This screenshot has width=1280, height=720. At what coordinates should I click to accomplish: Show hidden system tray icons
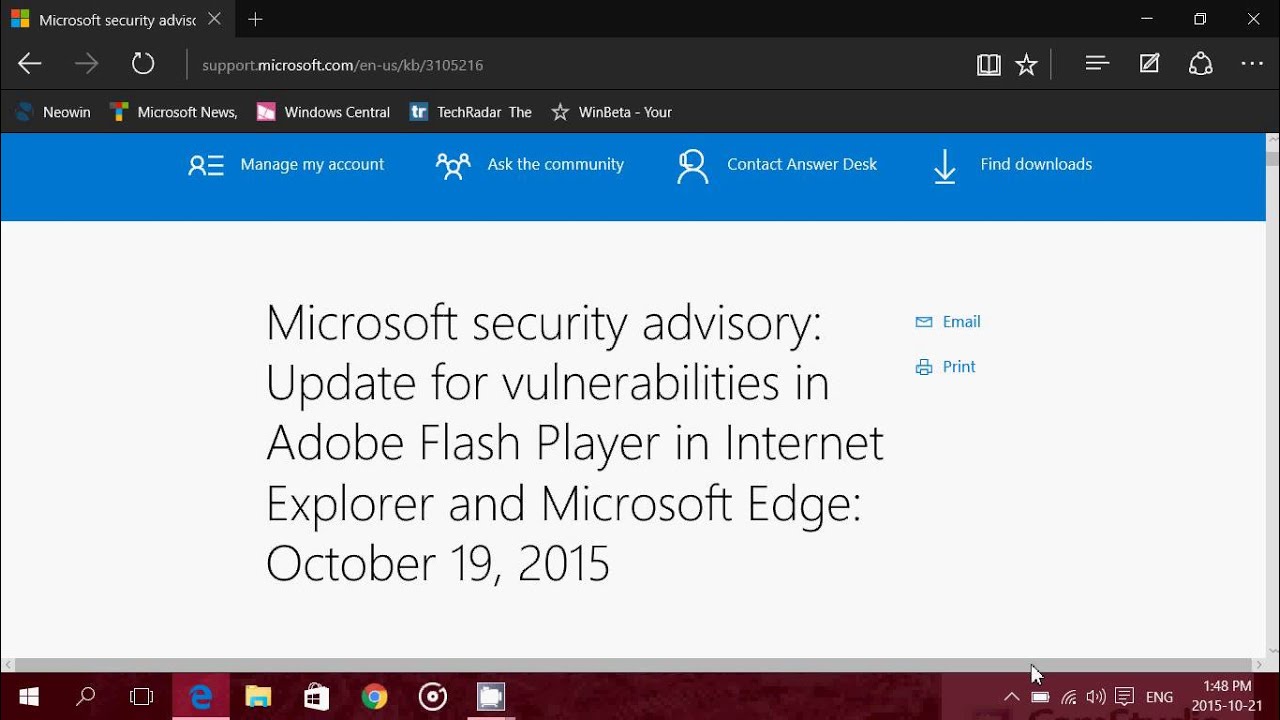click(x=1011, y=697)
